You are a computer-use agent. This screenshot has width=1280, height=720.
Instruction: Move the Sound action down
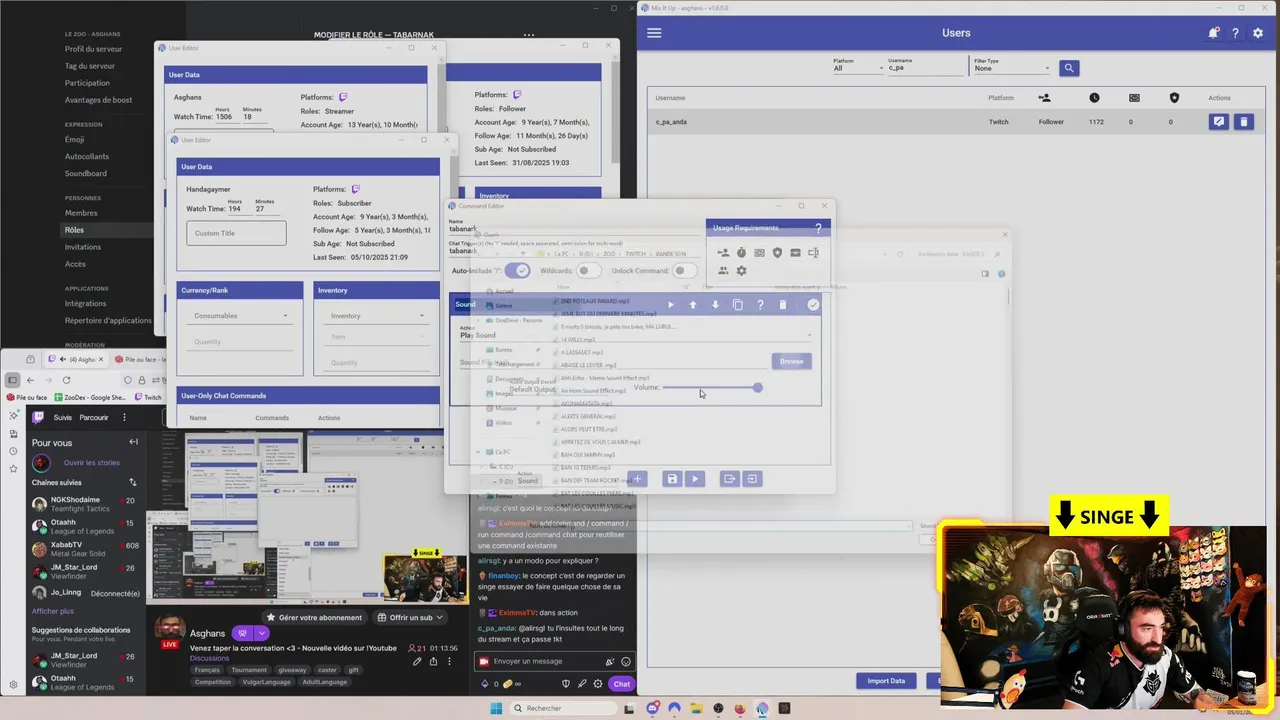(x=715, y=305)
